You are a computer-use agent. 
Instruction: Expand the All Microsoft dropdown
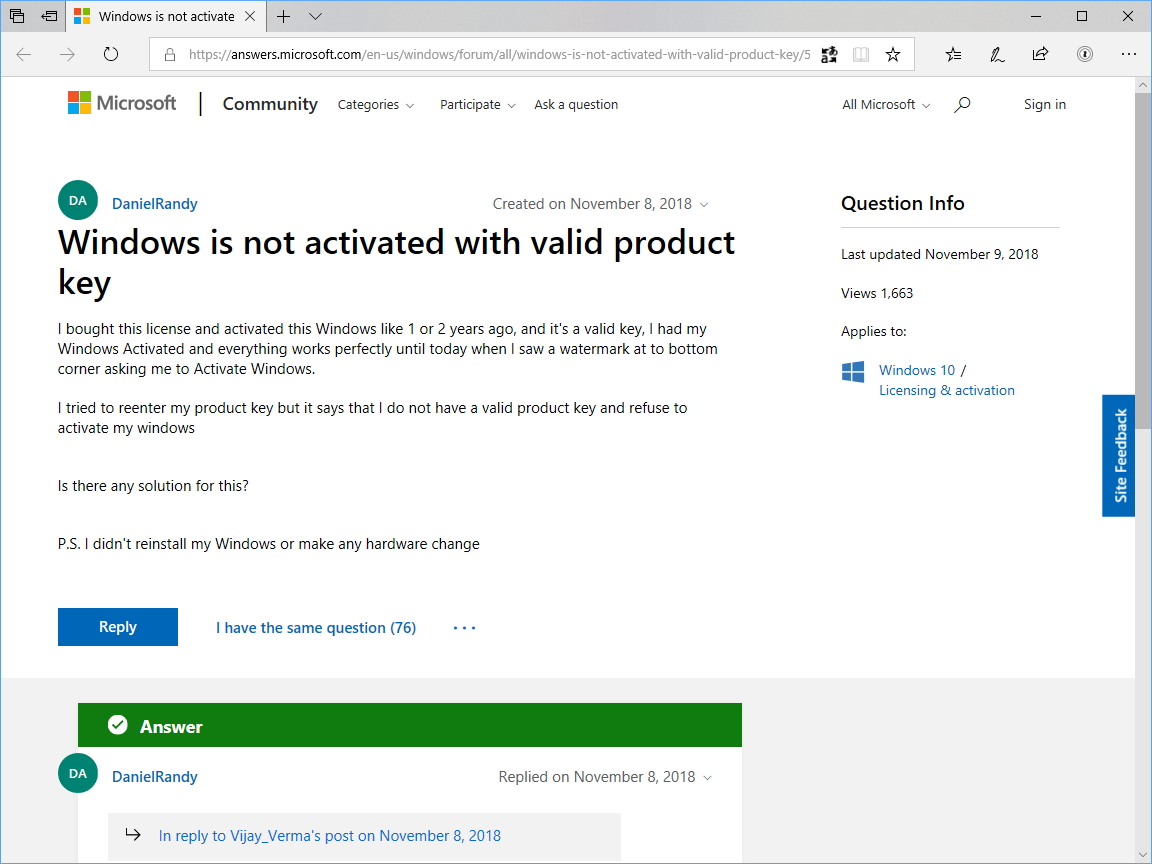click(884, 104)
